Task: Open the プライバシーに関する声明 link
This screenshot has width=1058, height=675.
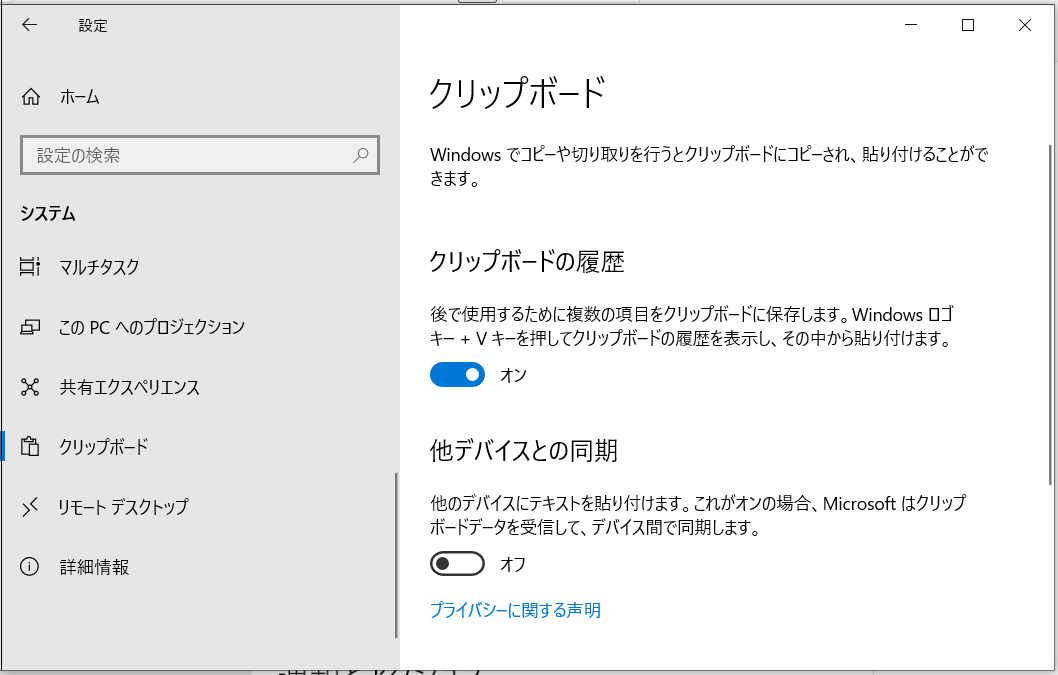Action: tap(515, 610)
